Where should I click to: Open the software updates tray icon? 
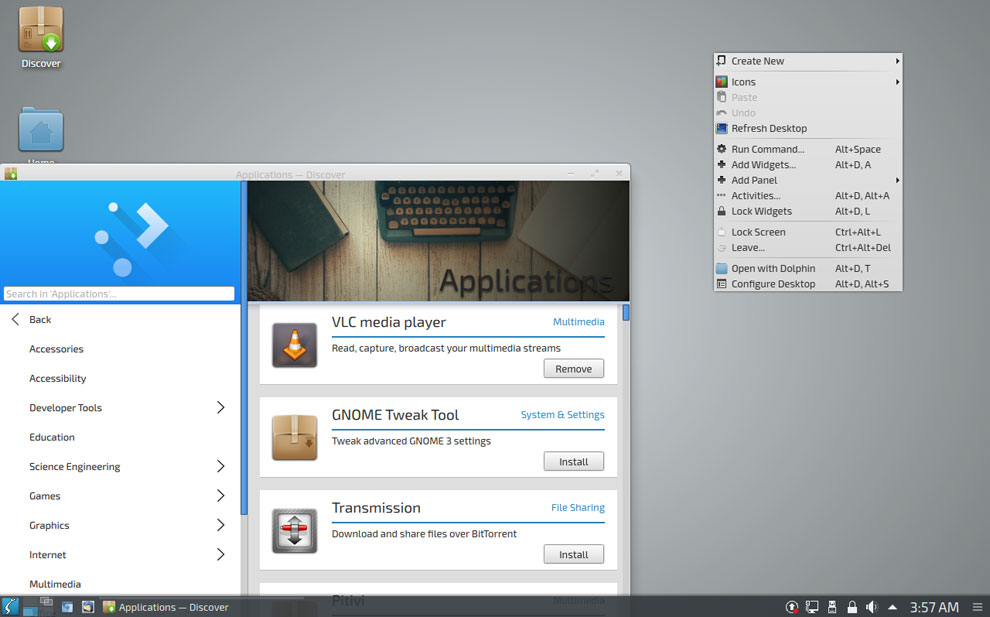pyautogui.click(x=792, y=607)
